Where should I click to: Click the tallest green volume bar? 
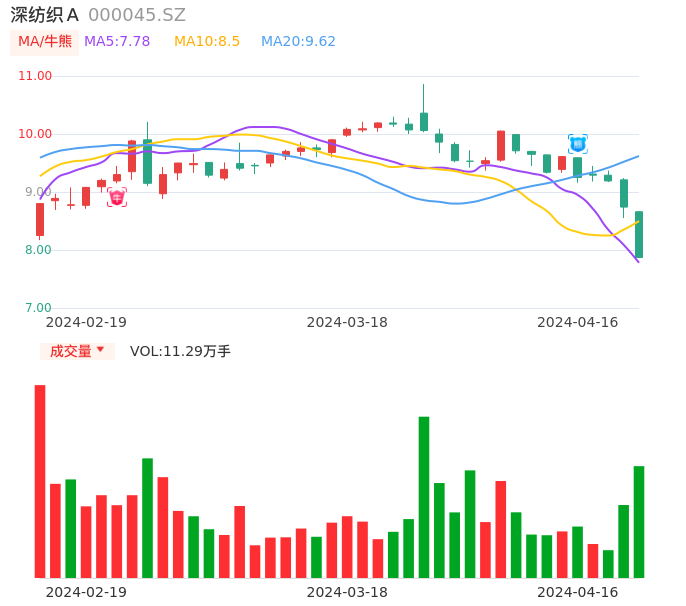pyautogui.click(x=424, y=497)
